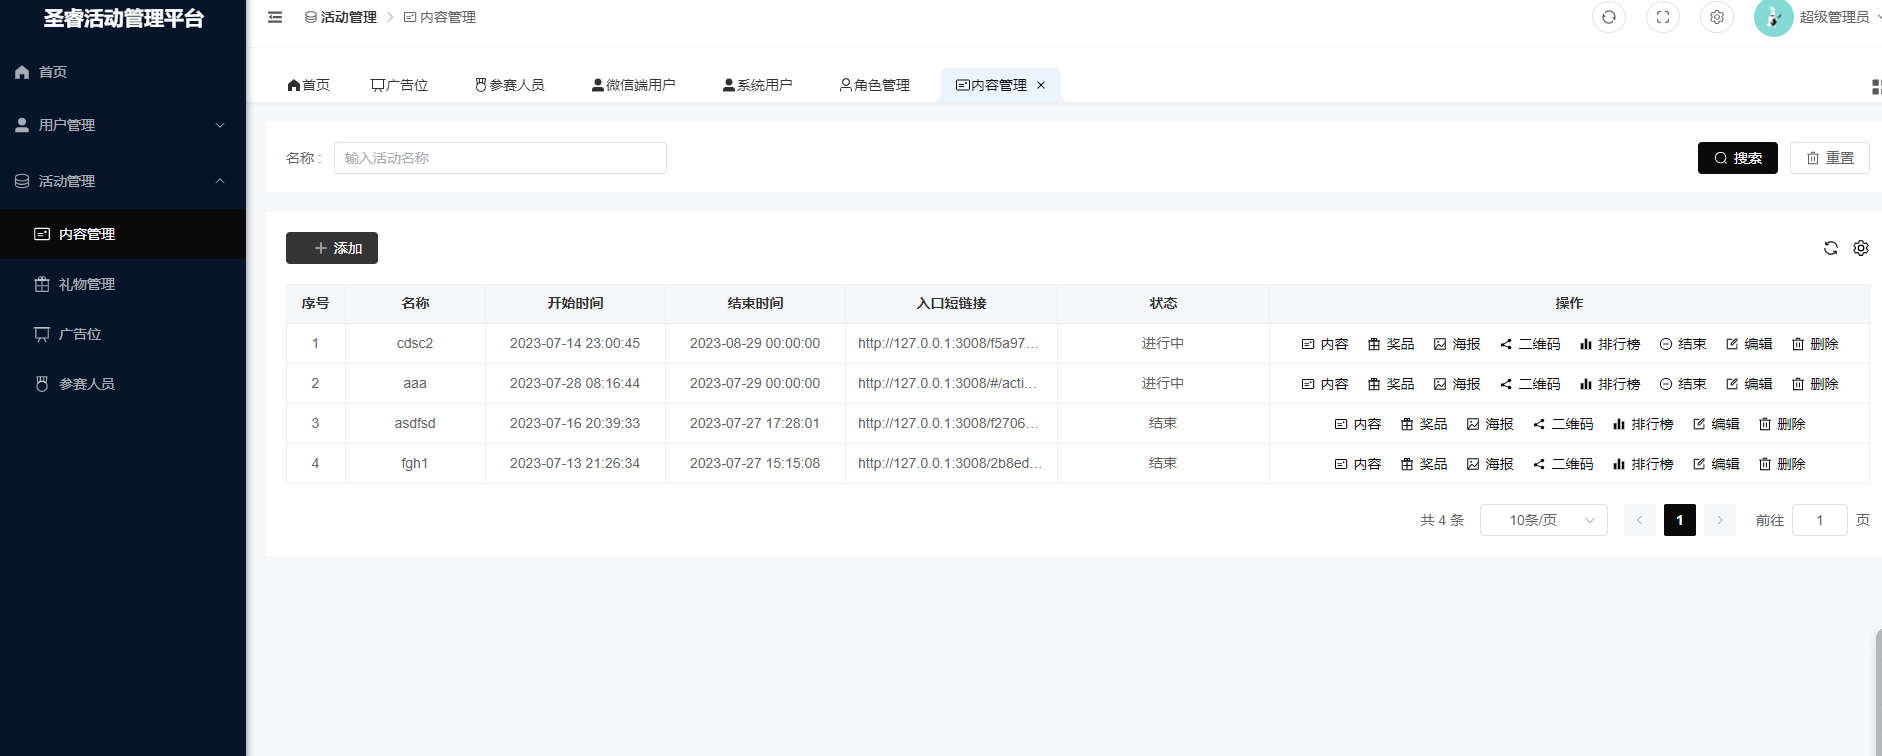The height and width of the screenshot is (756, 1882).
Task: View 排行榜 for the cdsc2 row
Action: (x=1610, y=344)
